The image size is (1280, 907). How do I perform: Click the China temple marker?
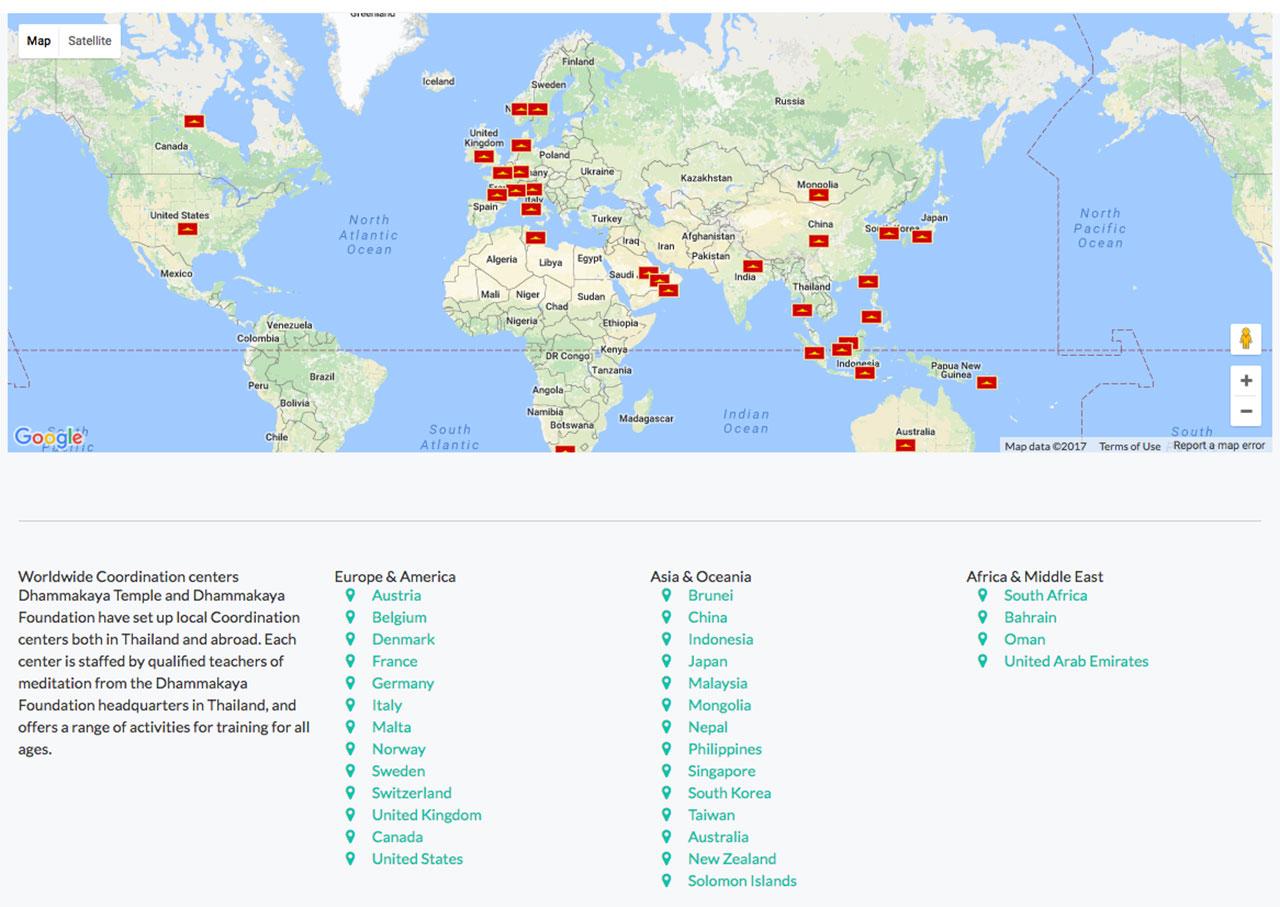819,241
